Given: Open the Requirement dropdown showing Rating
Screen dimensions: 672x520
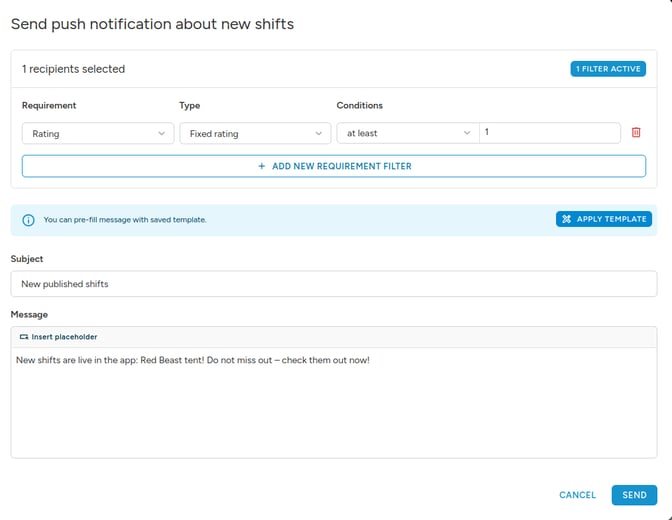Looking at the screenshot, I should click(97, 133).
